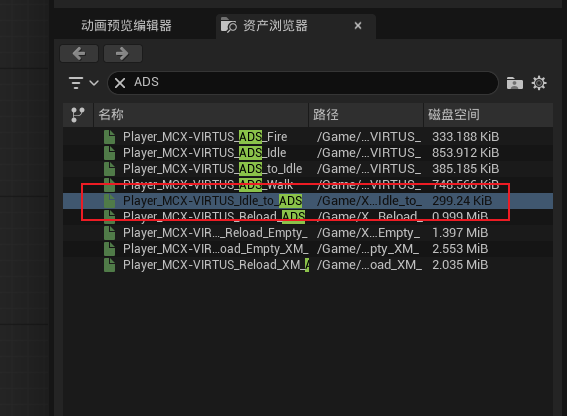The height and width of the screenshot is (416, 567).
Task: Click the revision control column header icon
Action: pos(78,115)
